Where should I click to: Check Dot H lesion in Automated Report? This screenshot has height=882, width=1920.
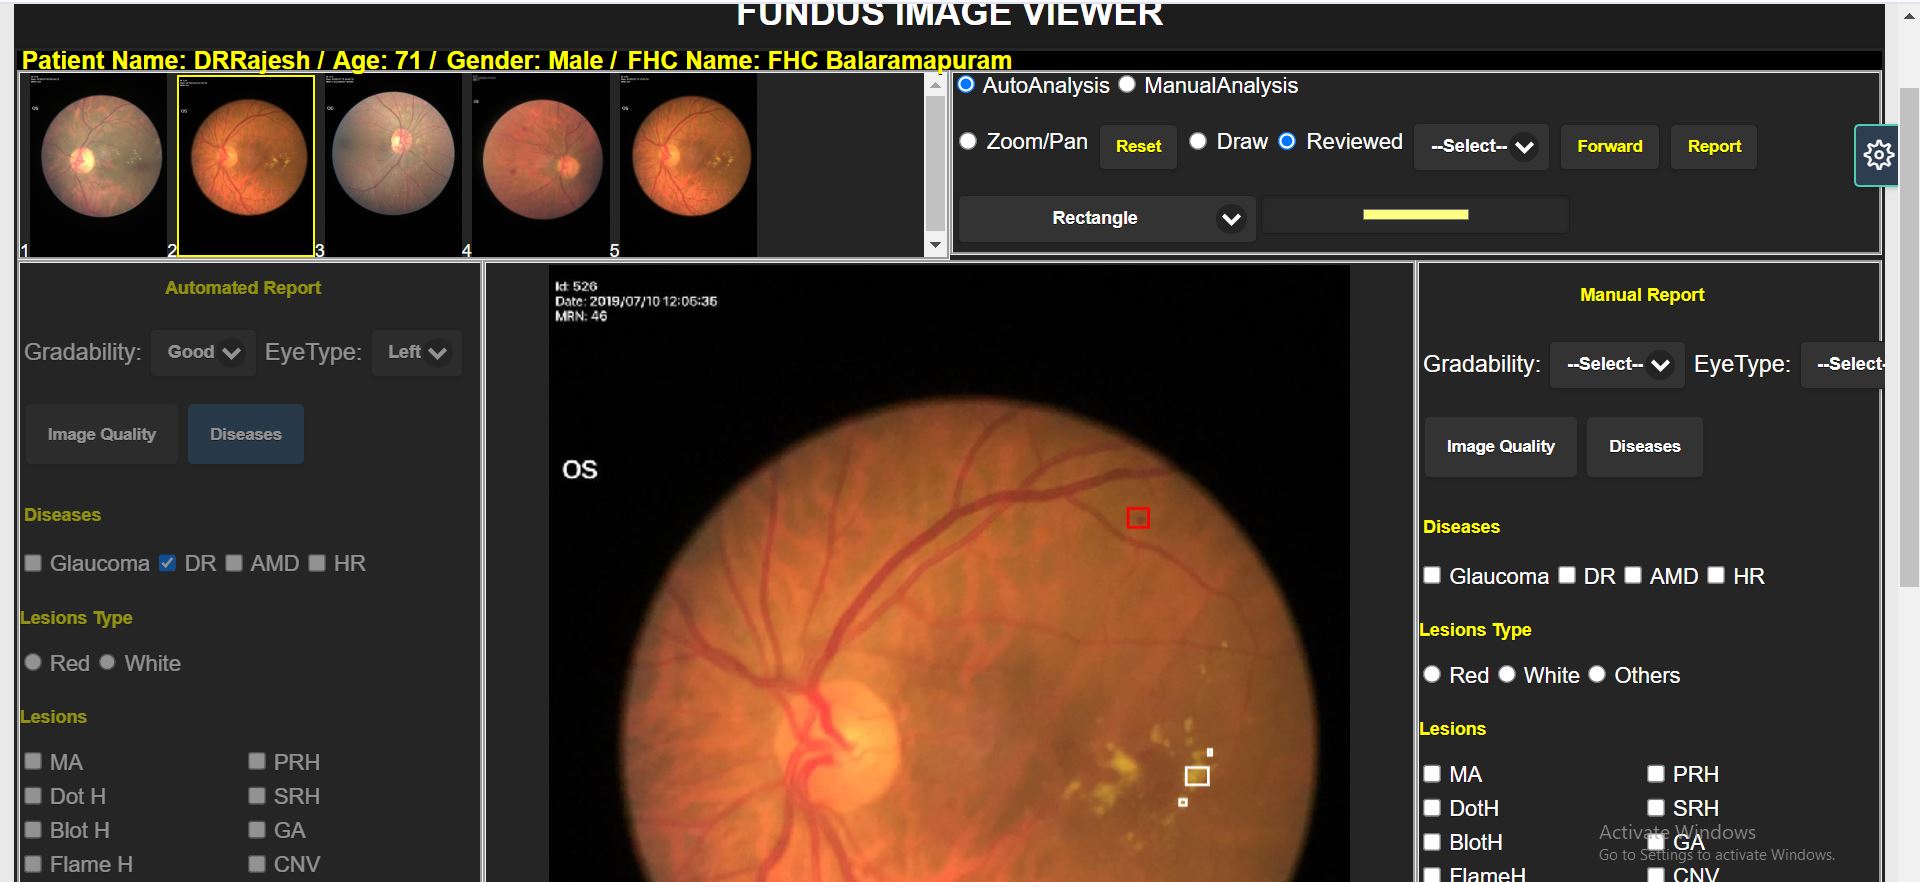point(33,796)
